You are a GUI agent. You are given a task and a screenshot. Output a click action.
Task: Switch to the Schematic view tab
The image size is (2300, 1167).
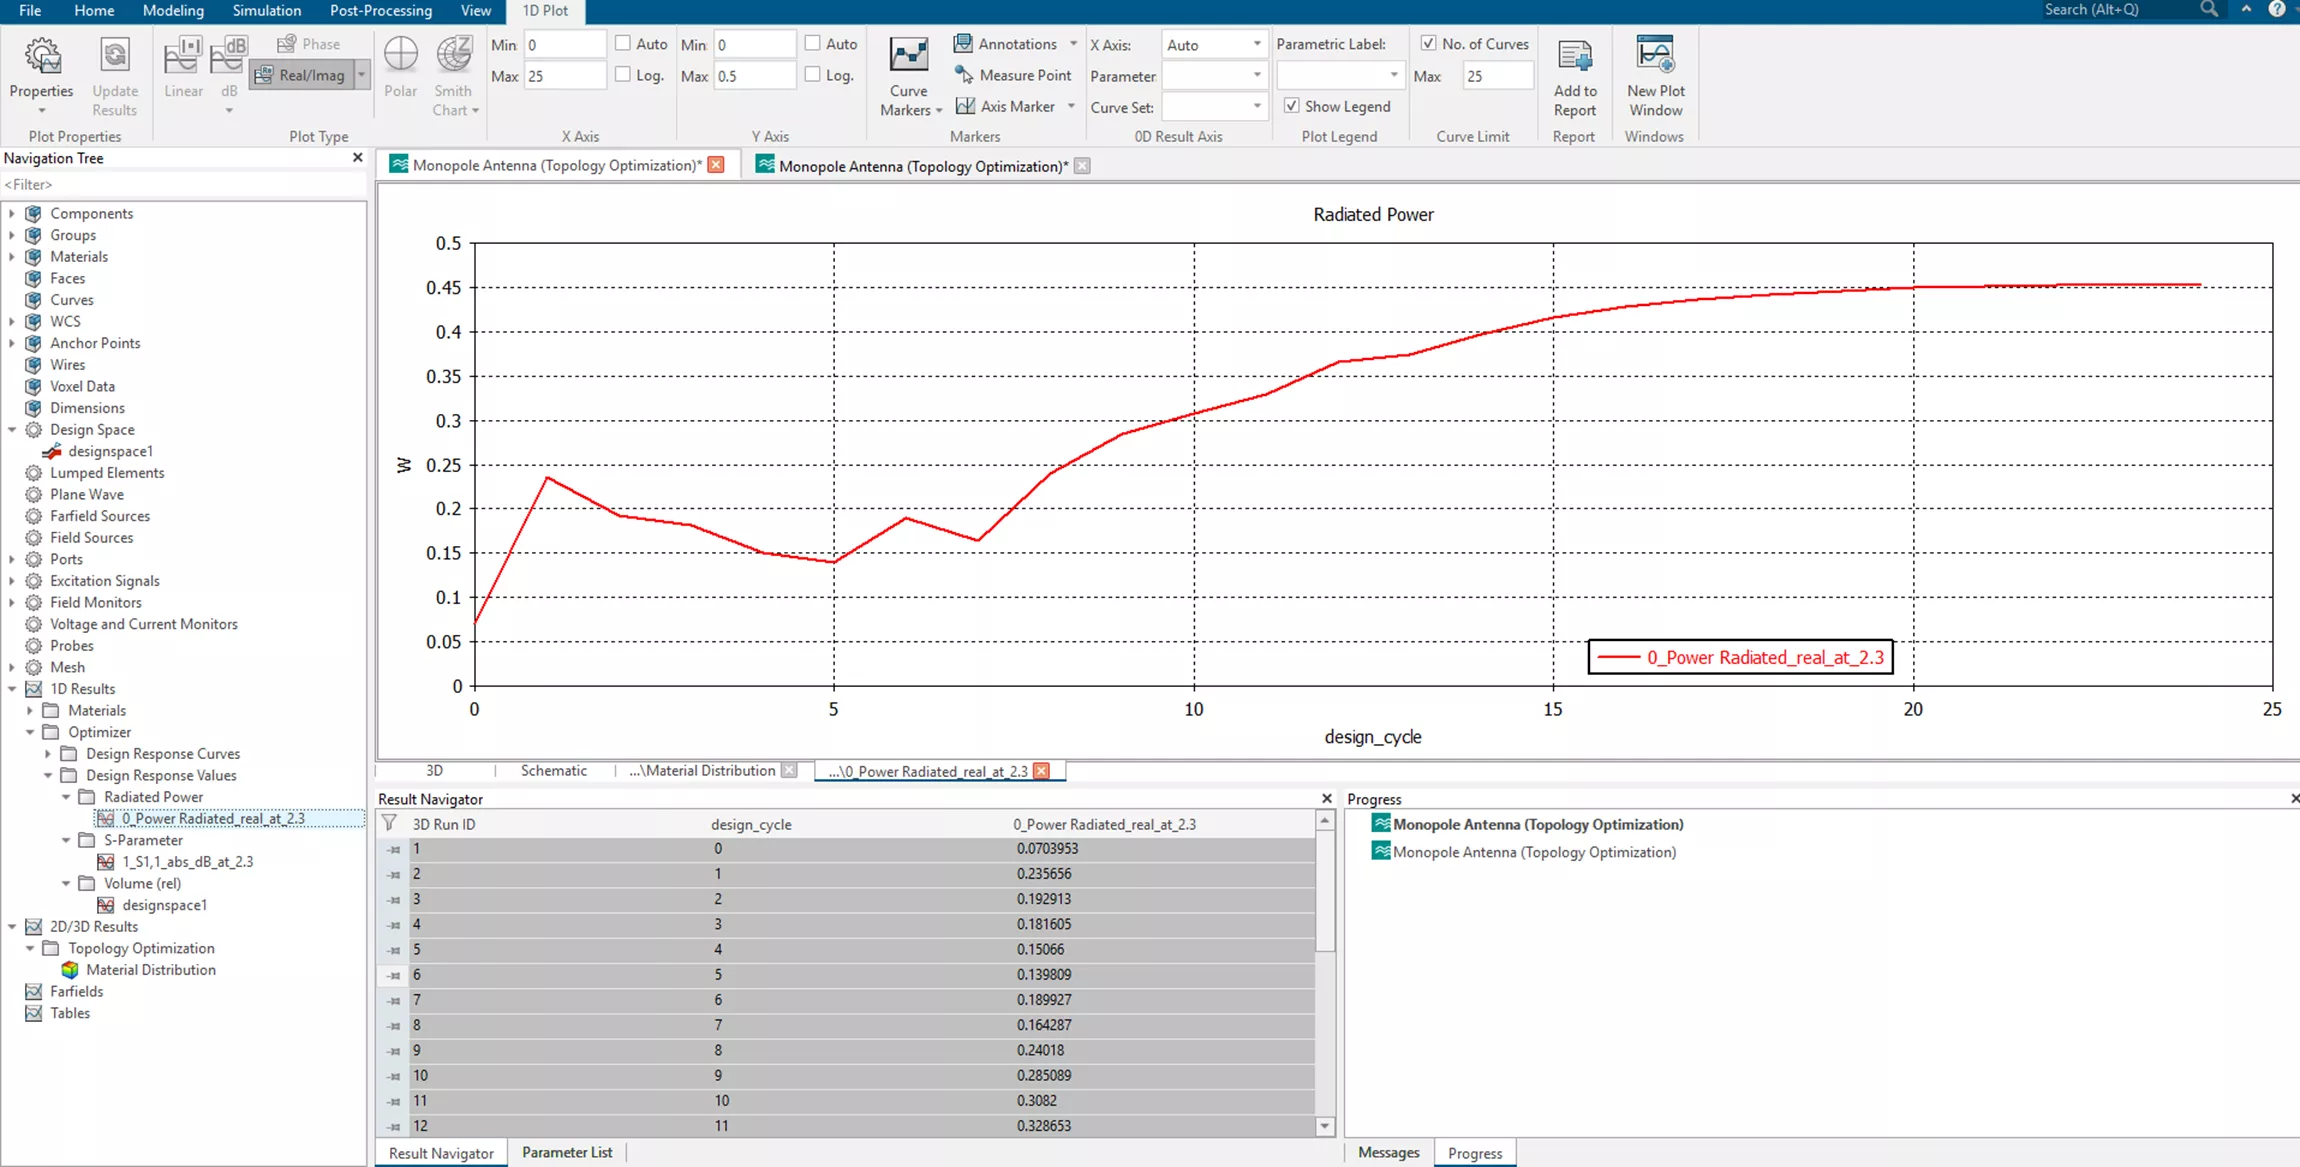click(x=553, y=771)
